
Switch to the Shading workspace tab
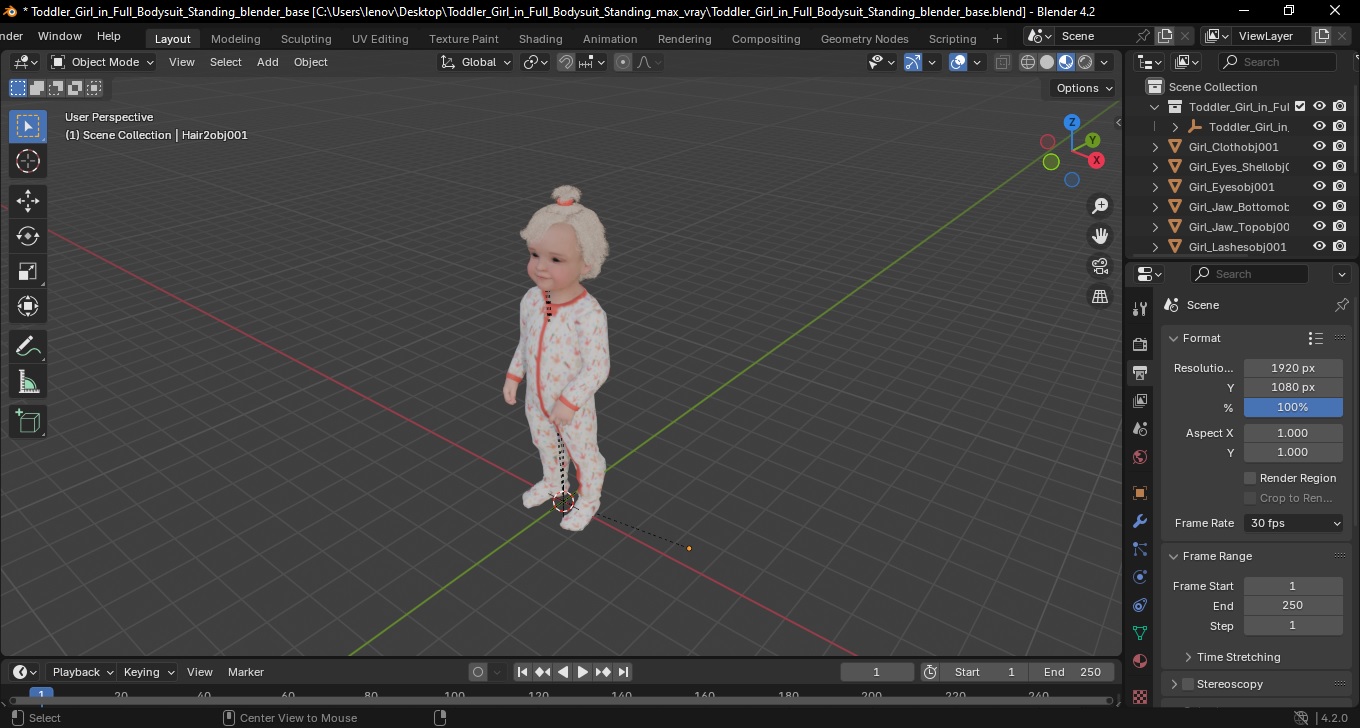(540, 39)
